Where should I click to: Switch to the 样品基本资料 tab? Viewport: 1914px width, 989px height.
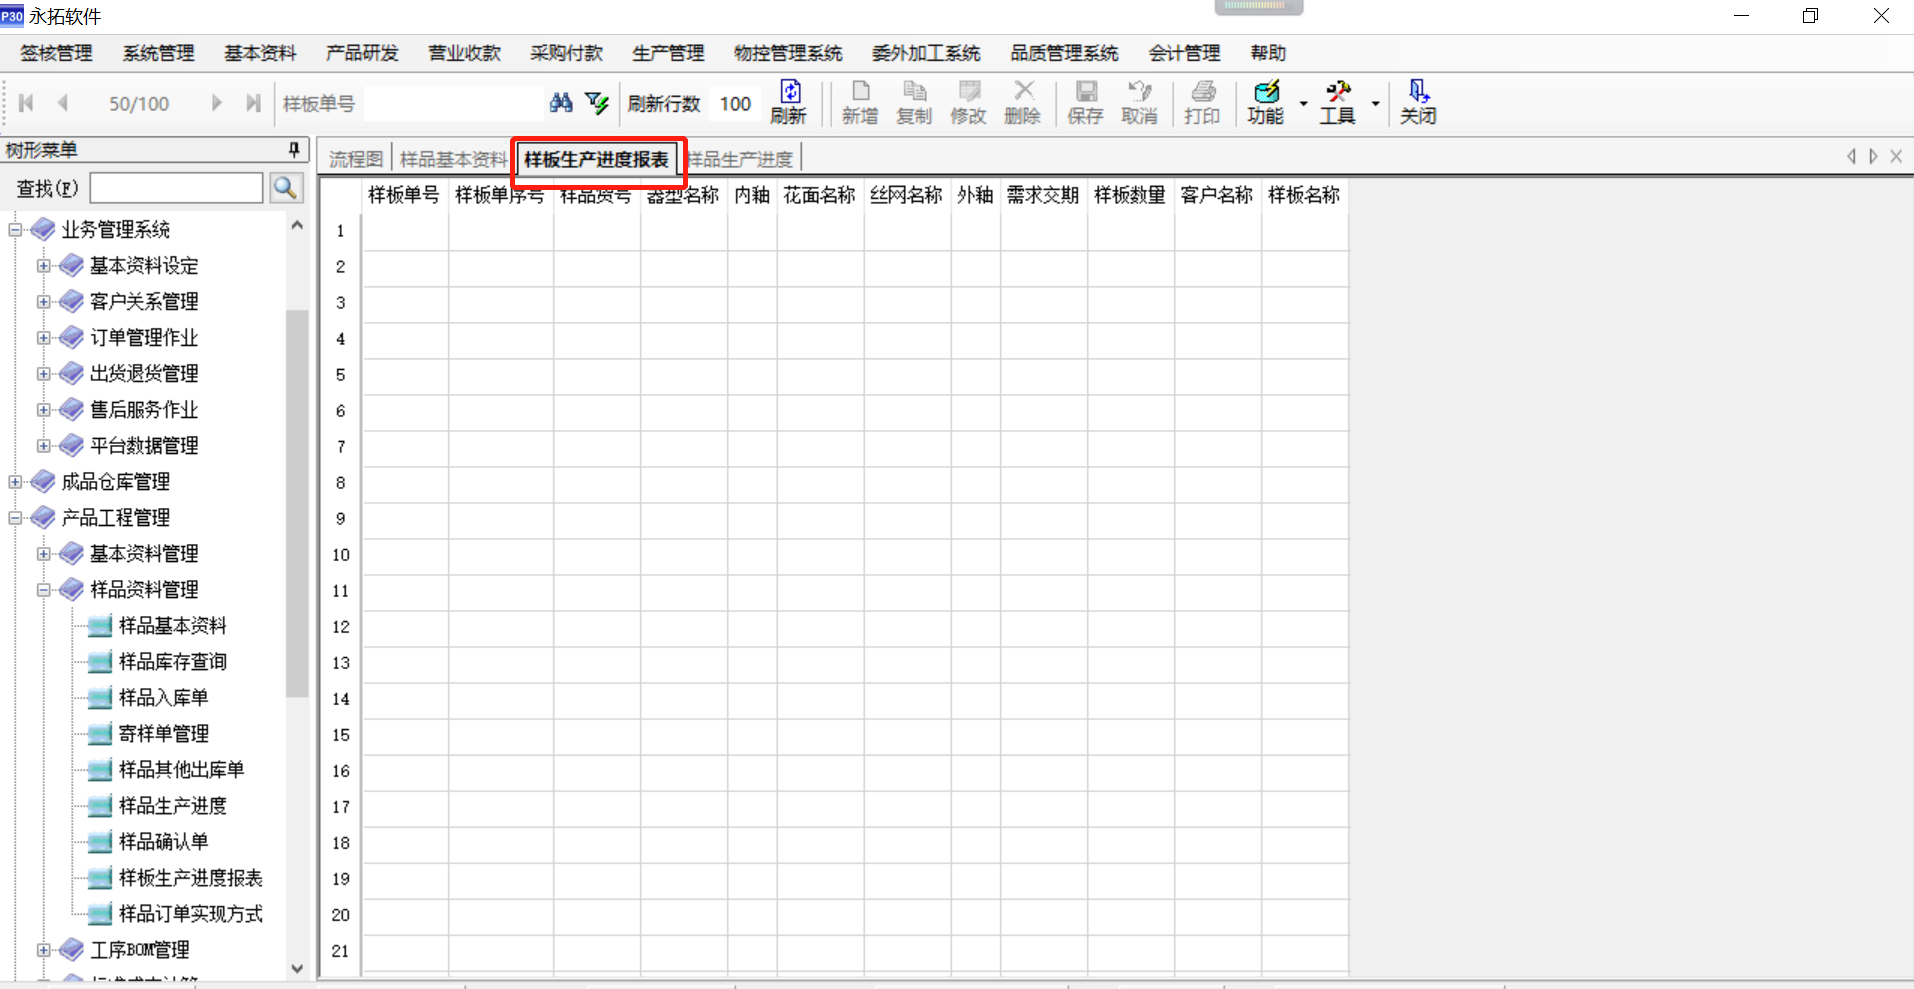[453, 159]
